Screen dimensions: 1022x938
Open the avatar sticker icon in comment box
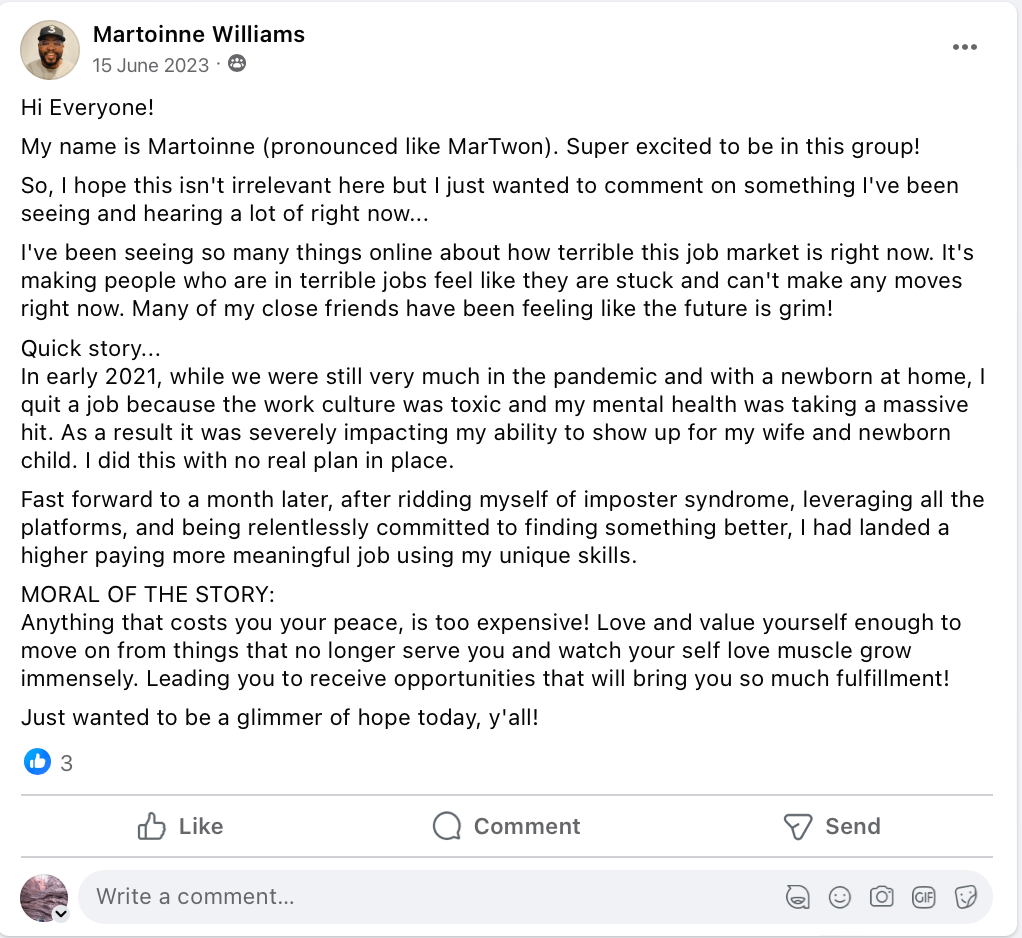pos(797,897)
